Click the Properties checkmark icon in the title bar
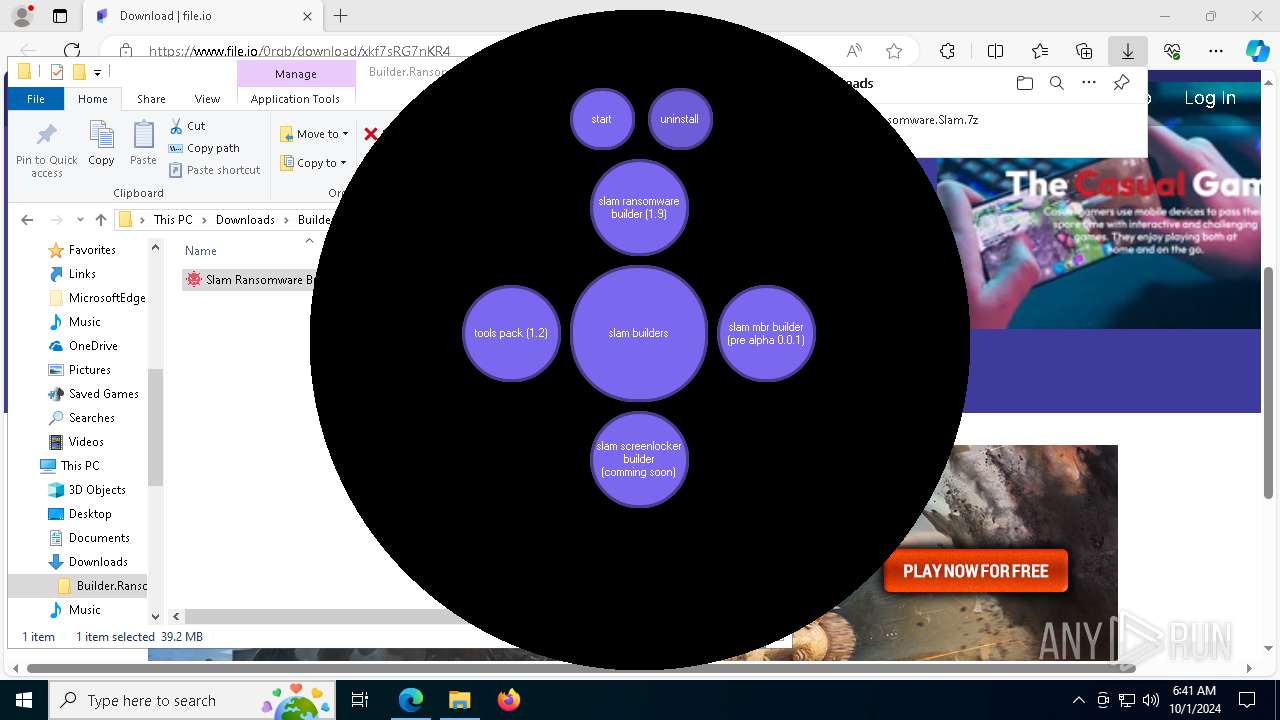 [x=57, y=72]
